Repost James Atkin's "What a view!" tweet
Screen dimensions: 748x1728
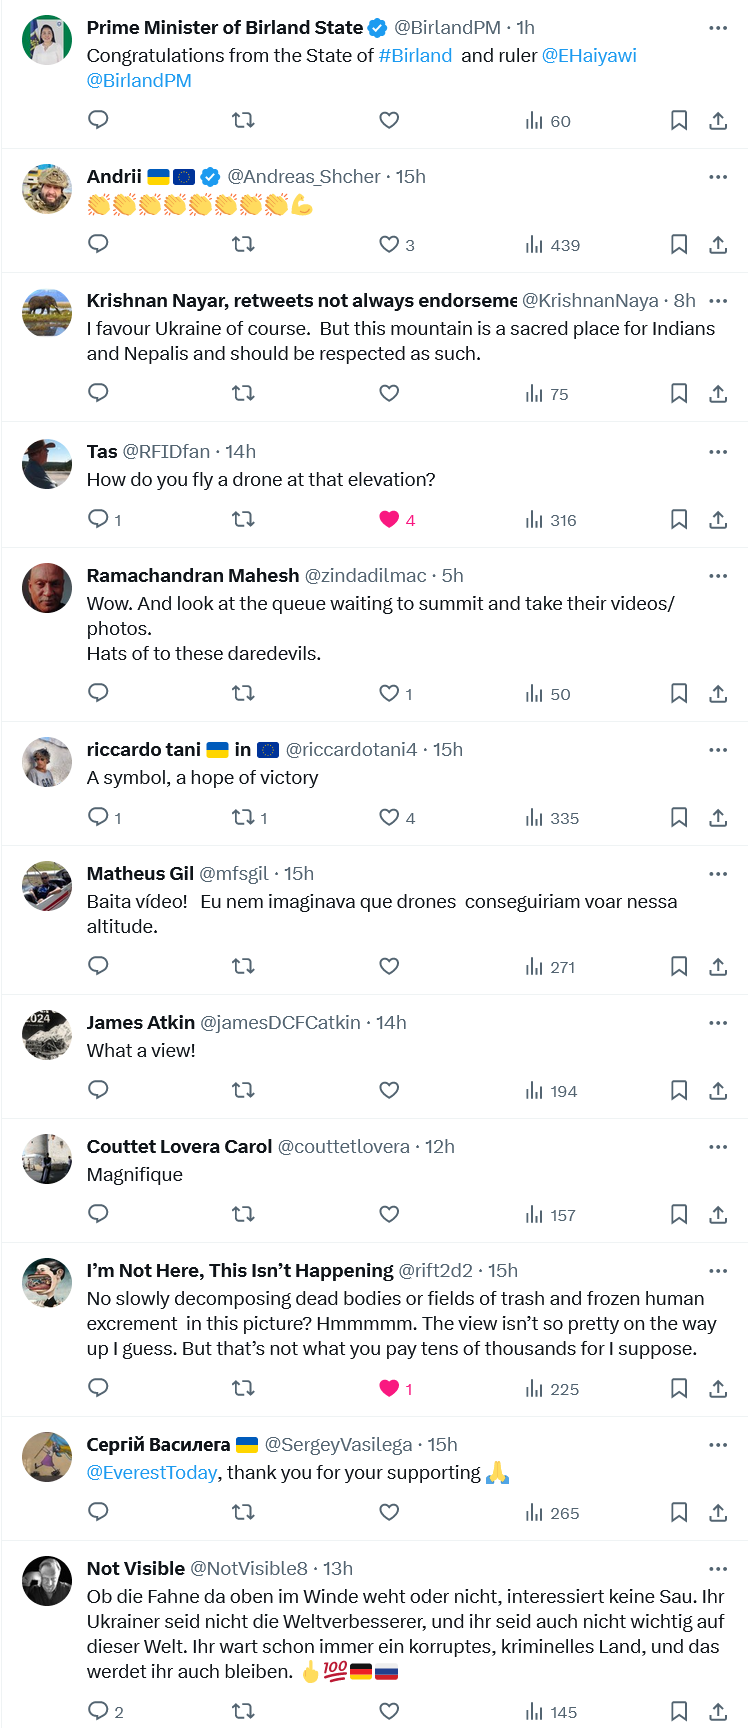tap(243, 1090)
